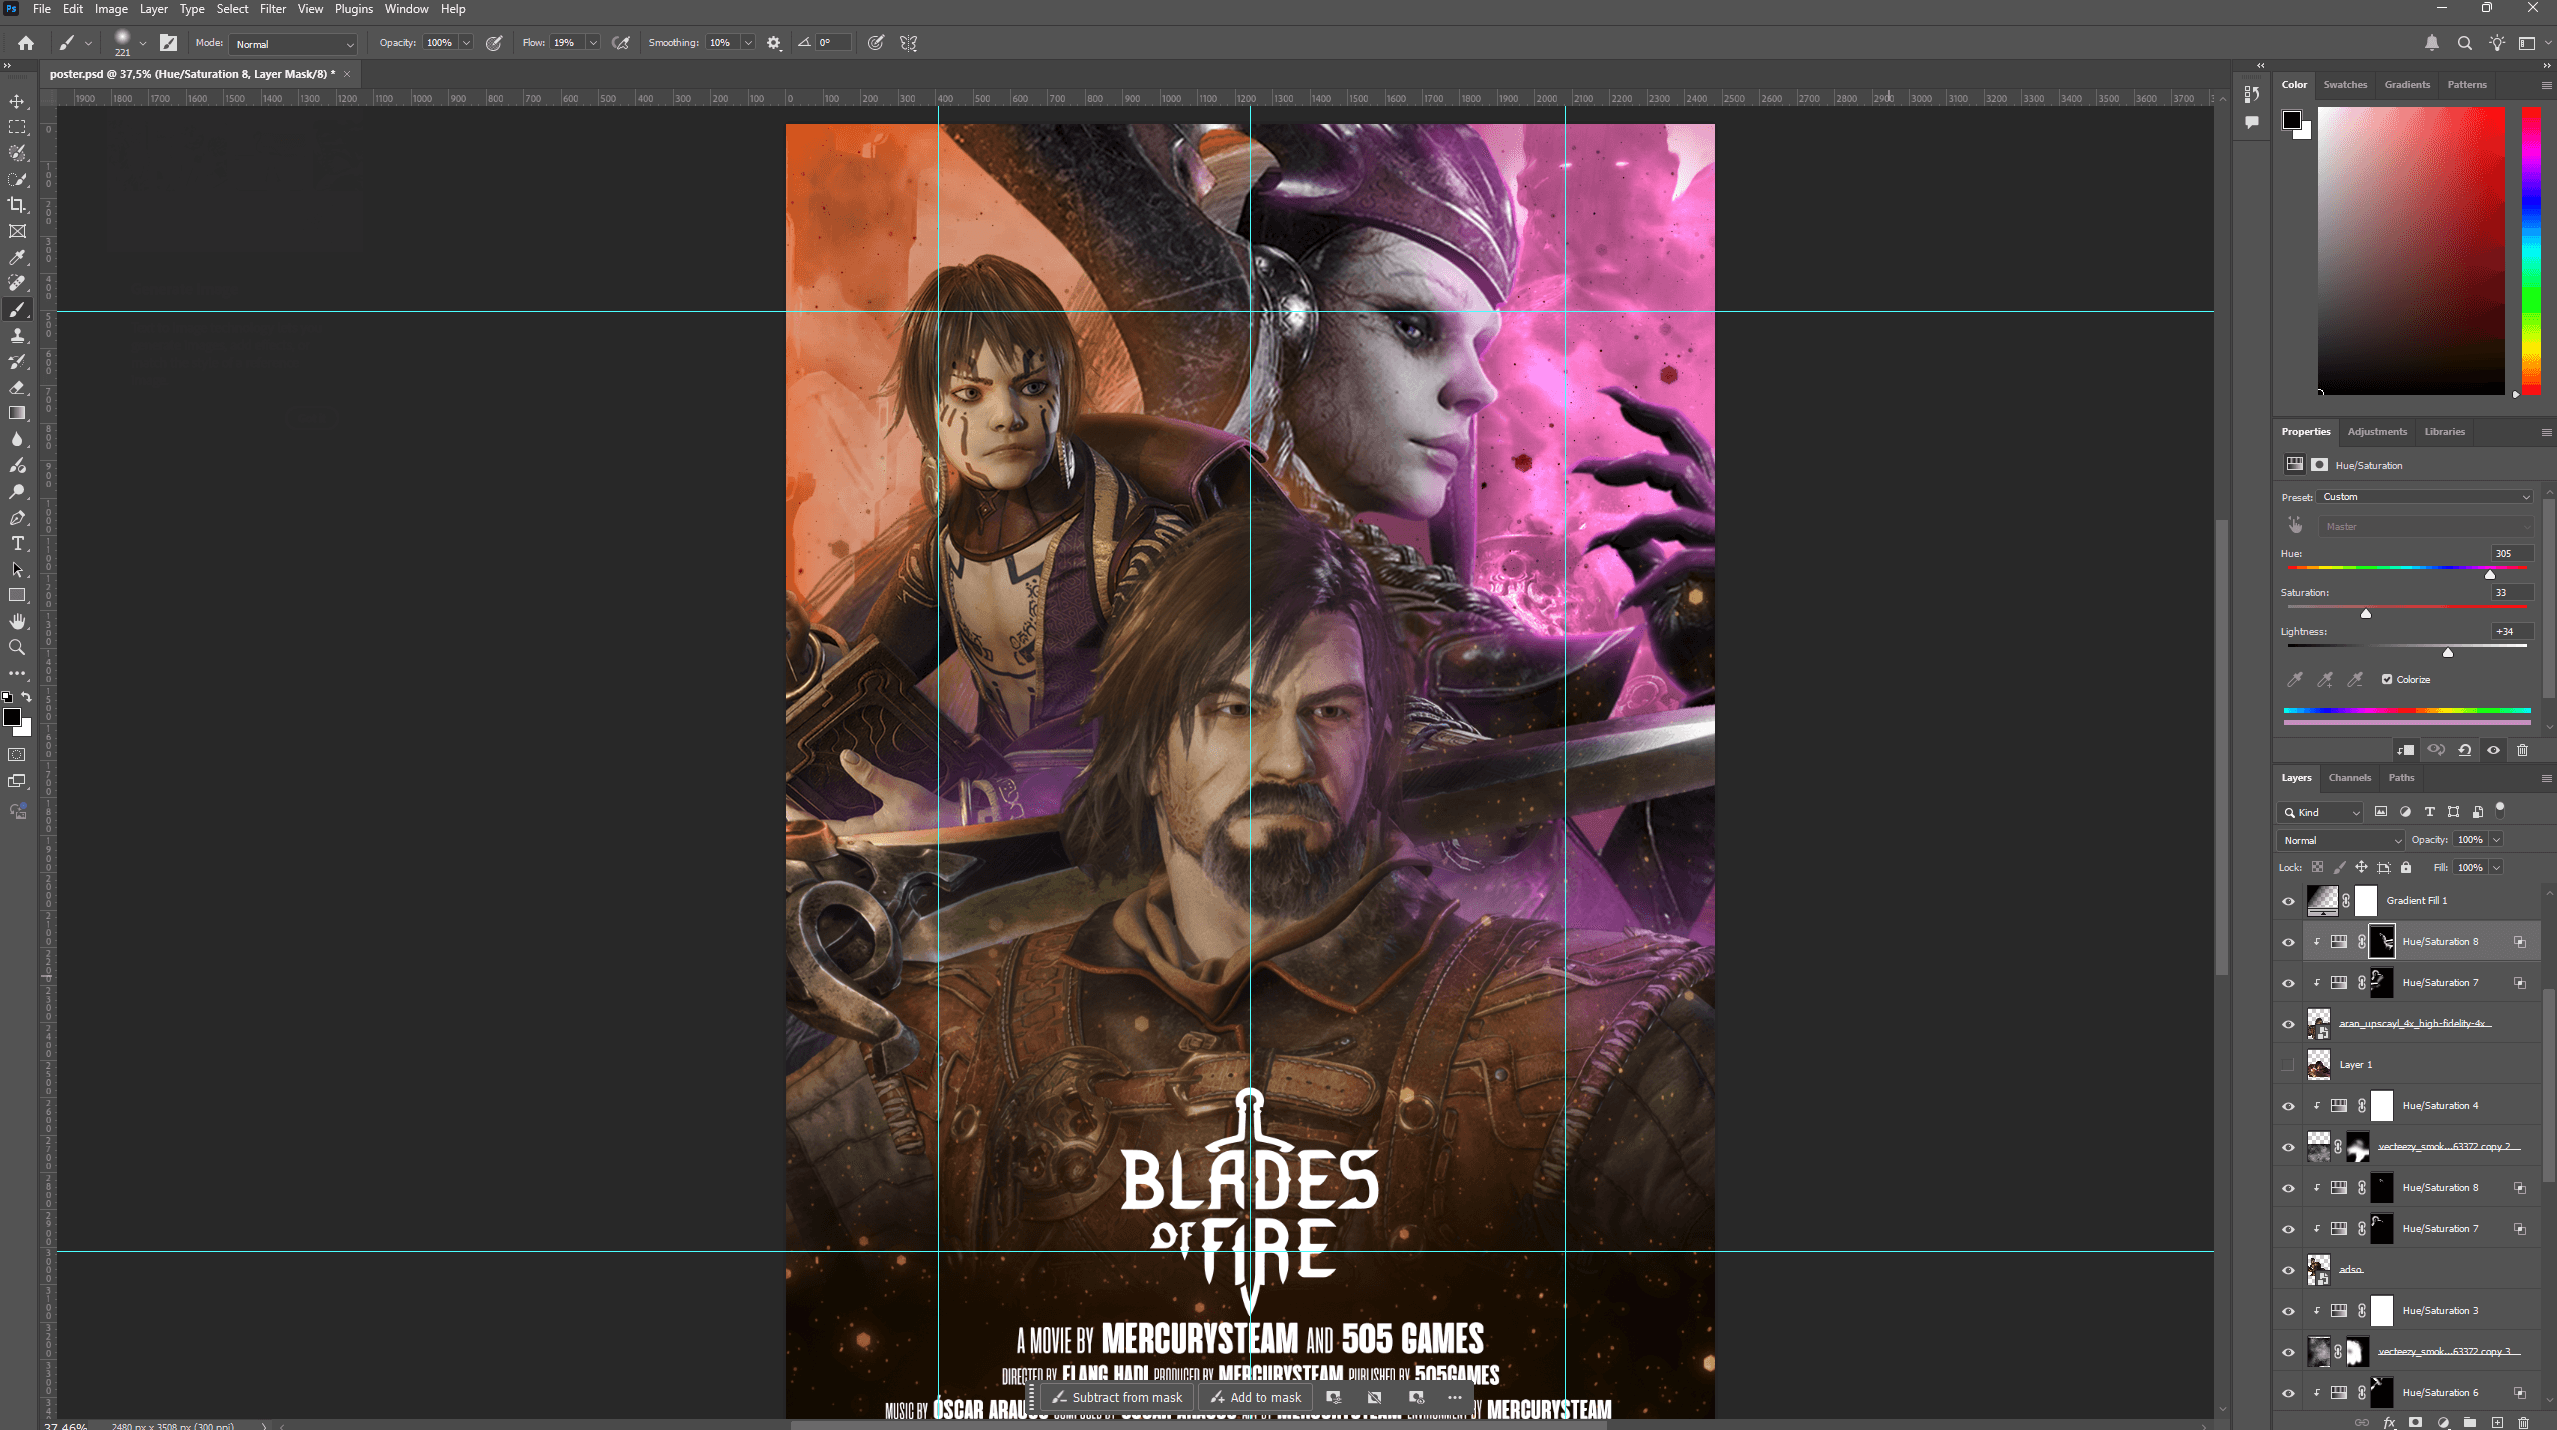
Task: Click the Move tool
Action: [x=17, y=101]
